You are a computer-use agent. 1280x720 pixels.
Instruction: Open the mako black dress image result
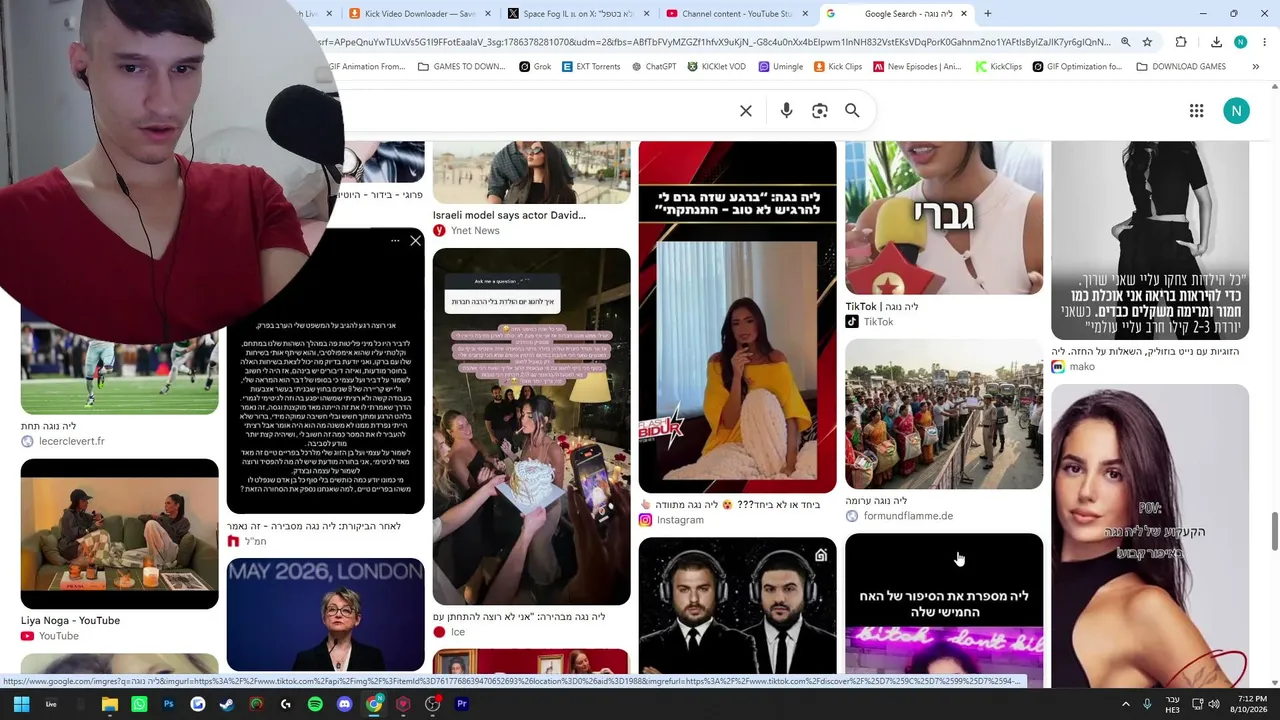click(1150, 240)
